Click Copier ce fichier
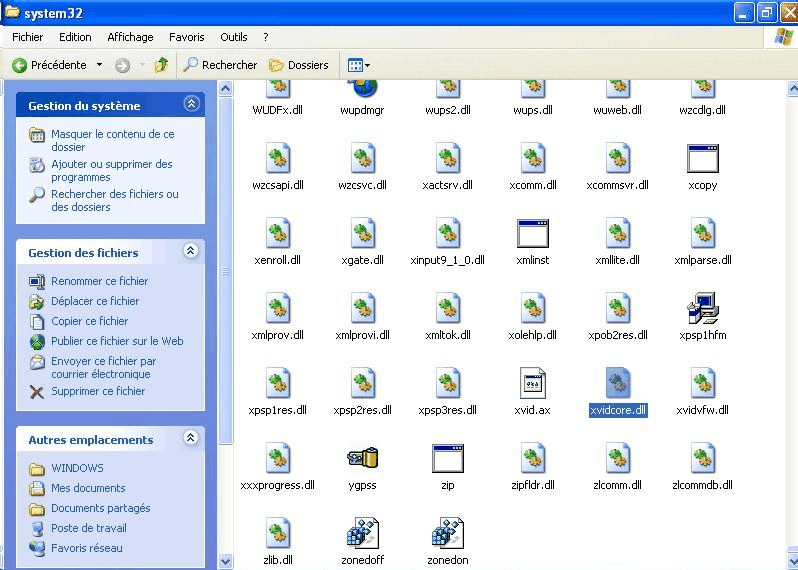Image resolution: width=798 pixels, height=570 pixels. point(90,321)
